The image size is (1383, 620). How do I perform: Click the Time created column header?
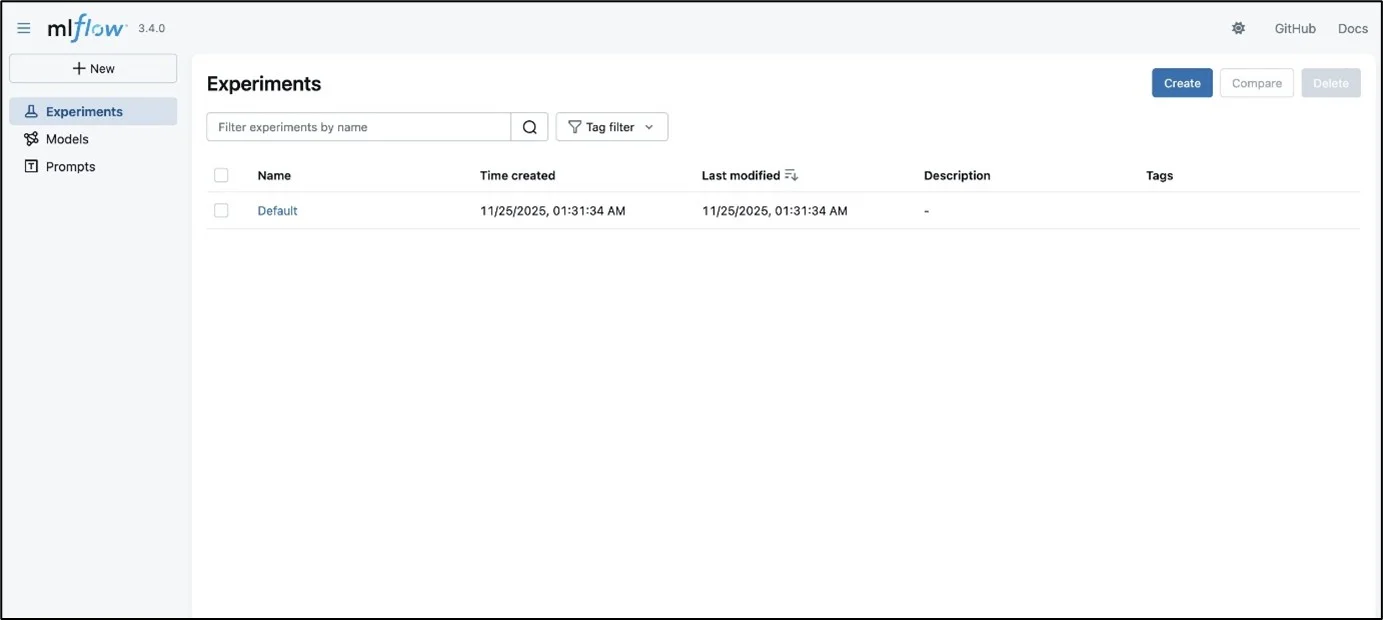click(517, 176)
